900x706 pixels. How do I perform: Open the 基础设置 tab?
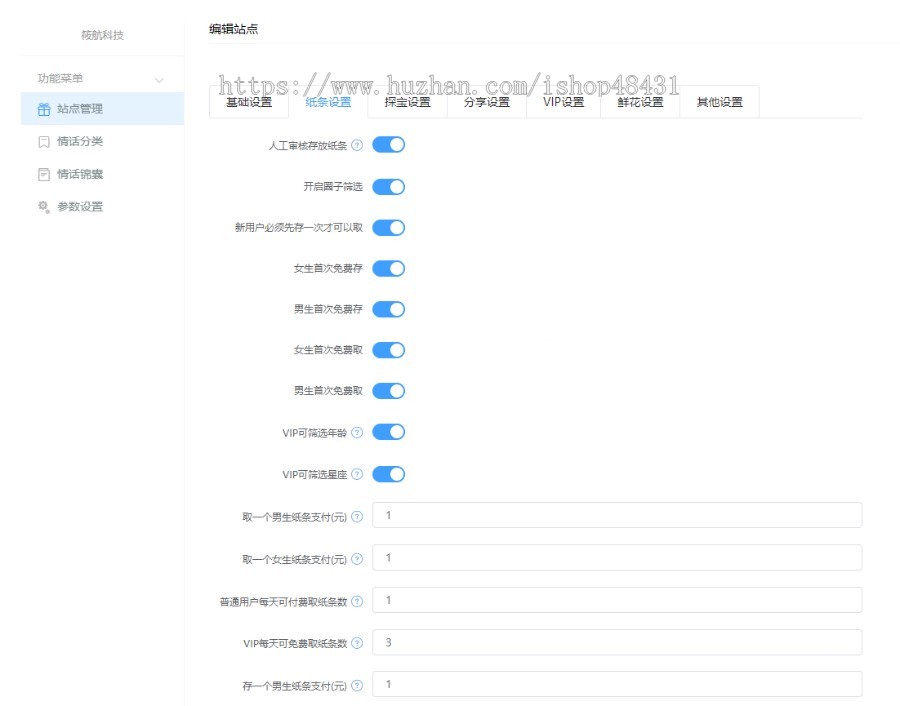[x=249, y=102]
